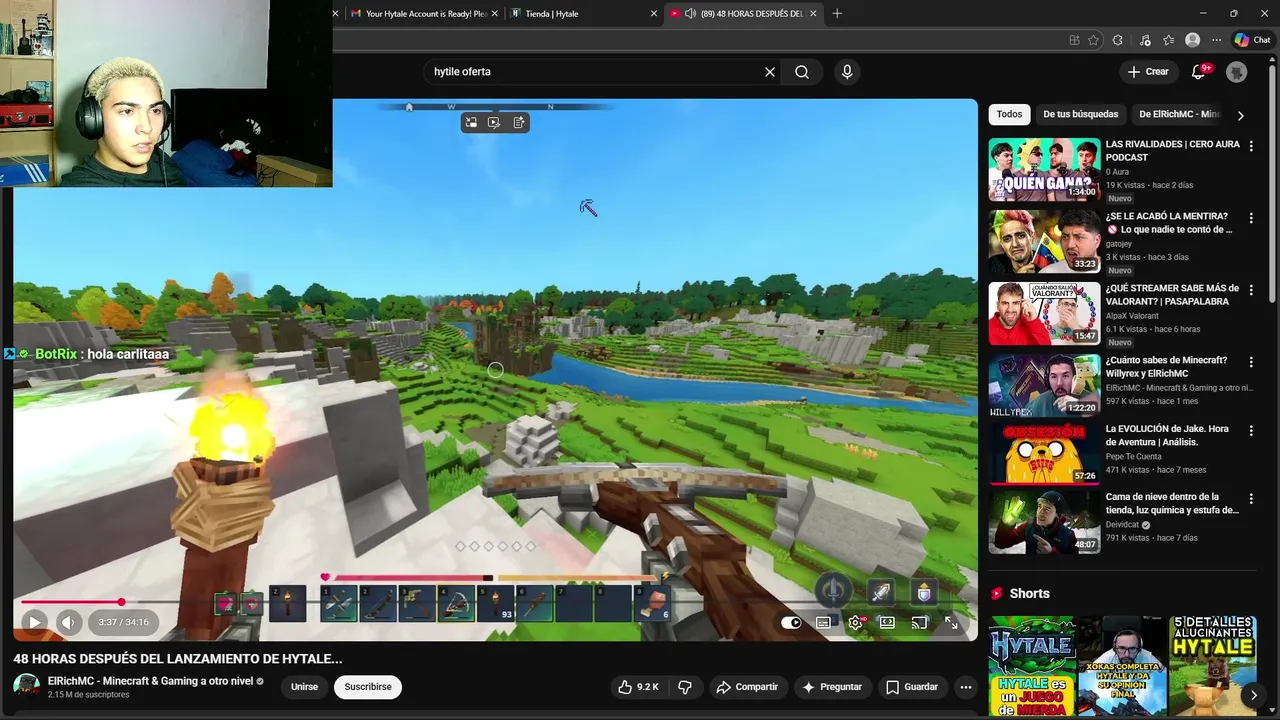Open the gatojey video thumbnail

1044,242
